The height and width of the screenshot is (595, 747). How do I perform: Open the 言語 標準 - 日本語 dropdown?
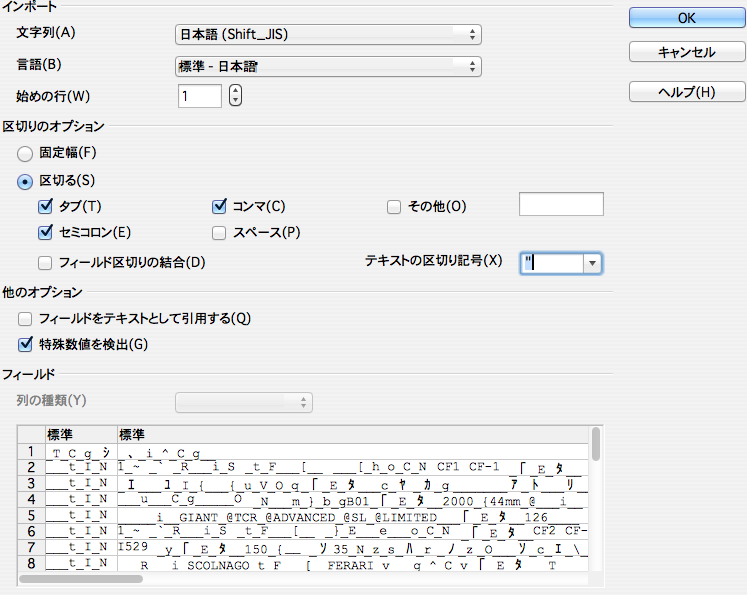click(328, 66)
